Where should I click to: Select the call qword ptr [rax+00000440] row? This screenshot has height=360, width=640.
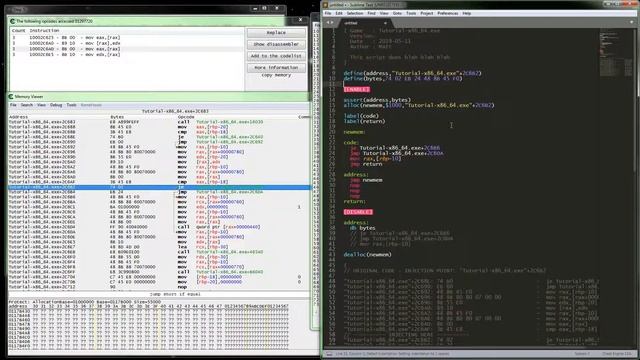click(159, 227)
